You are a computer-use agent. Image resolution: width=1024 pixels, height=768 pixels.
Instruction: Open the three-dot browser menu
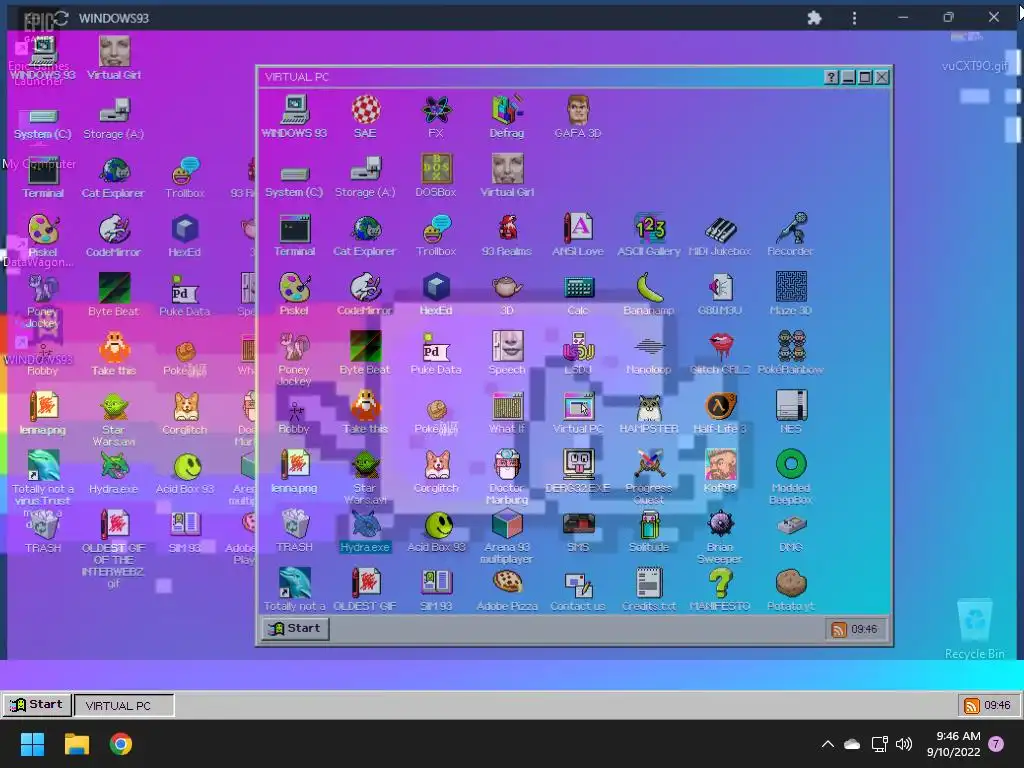854,18
